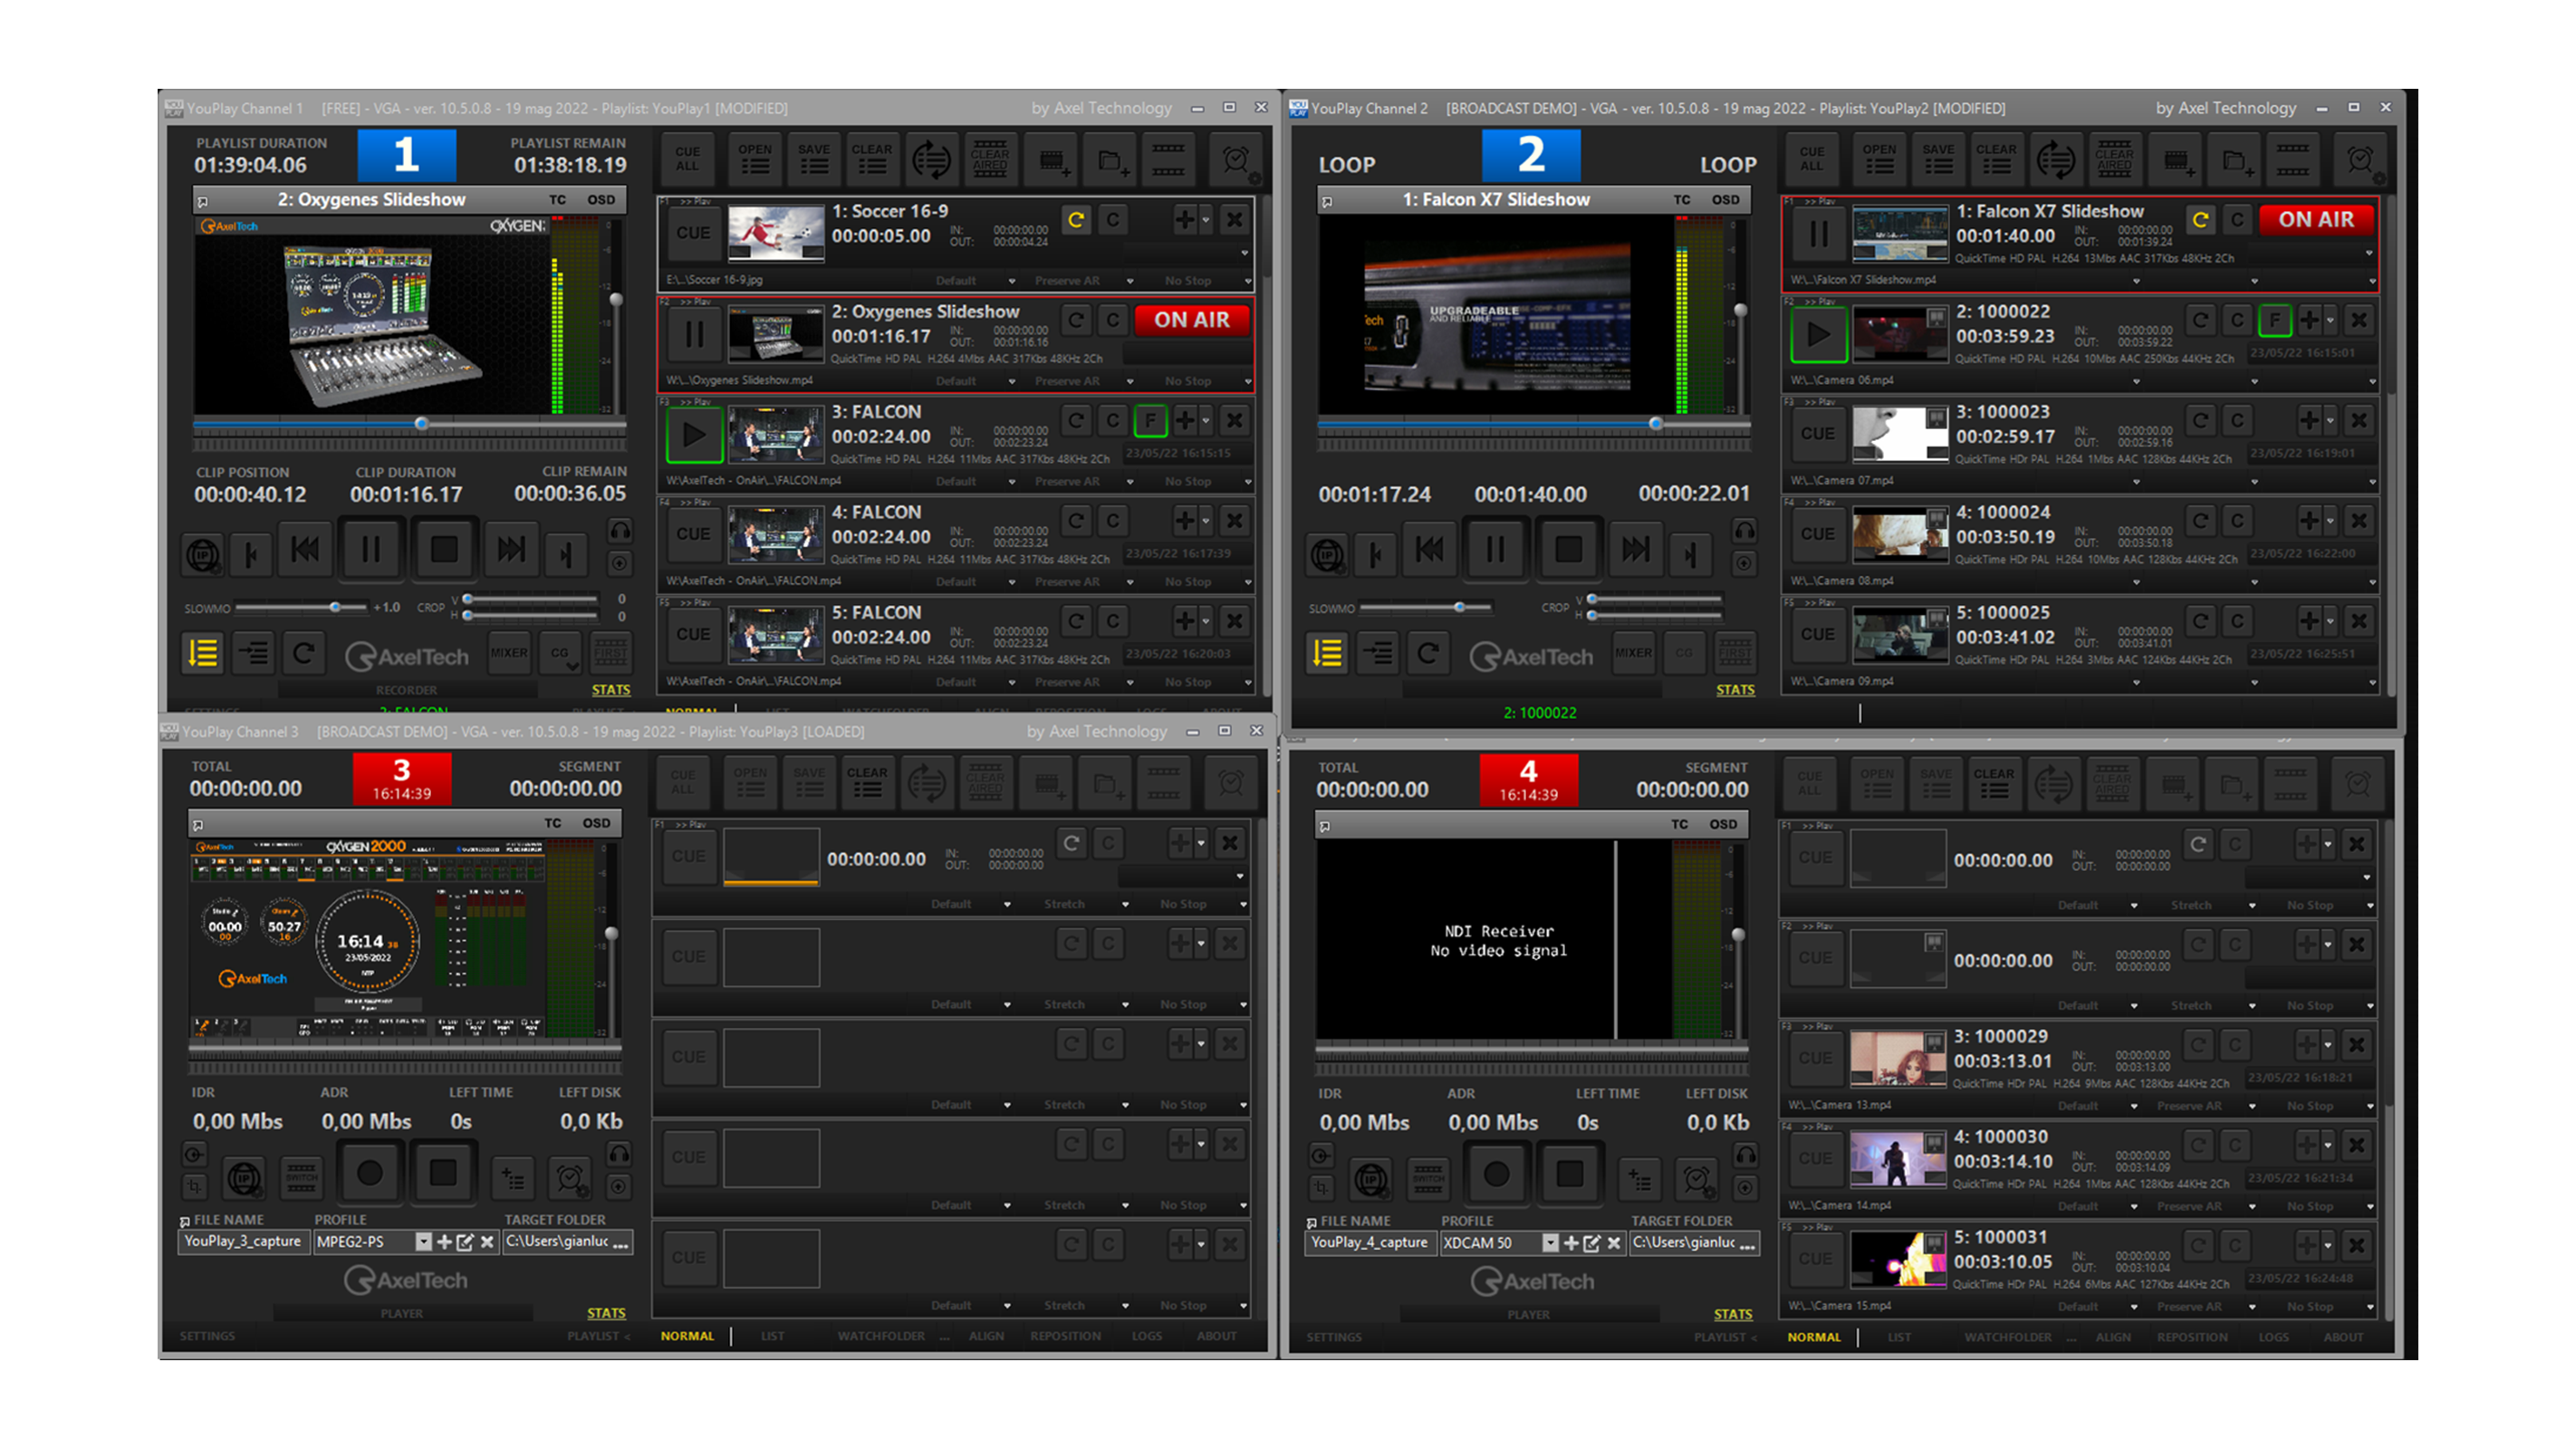Switch to WATCHFOLDER tab in Channel 3

881,1336
